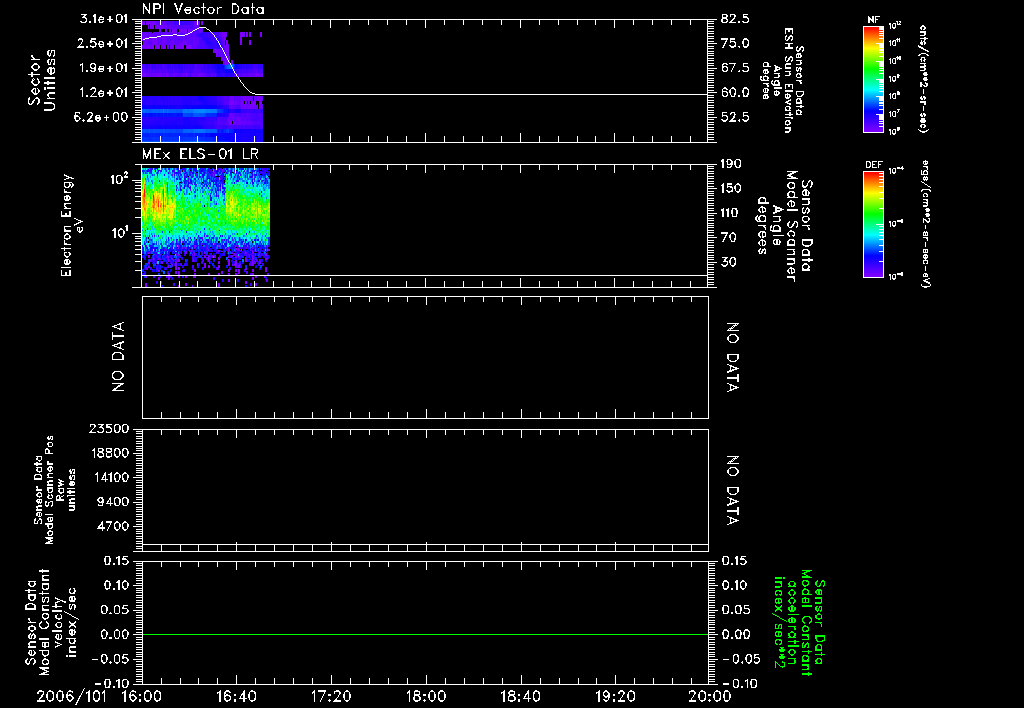Screen dimensions: 1024x708
Task: Click the "Model Scanner Pos Raw" axis label
Action: (55, 490)
